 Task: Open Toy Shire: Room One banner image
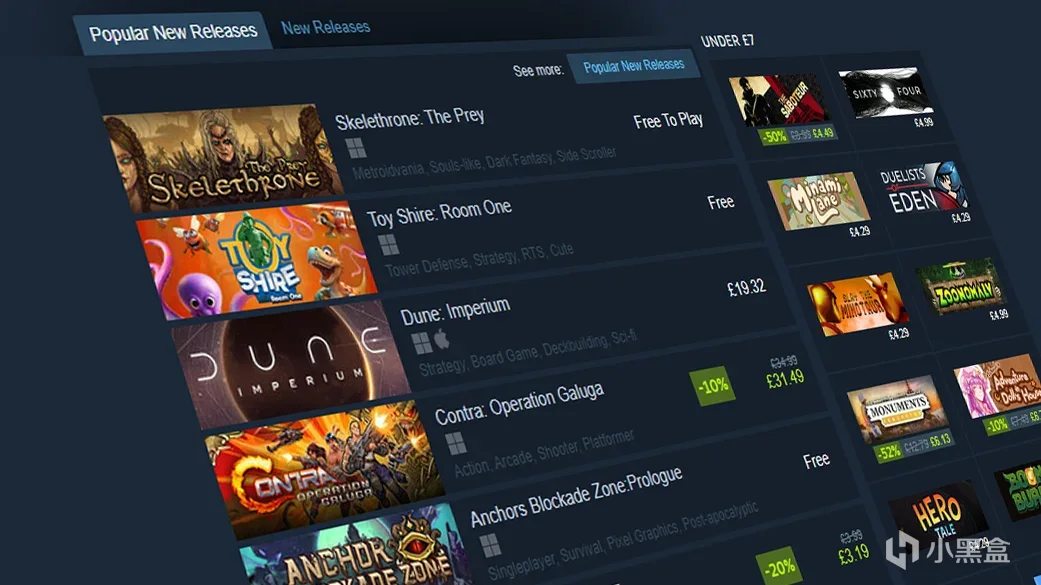[258, 258]
